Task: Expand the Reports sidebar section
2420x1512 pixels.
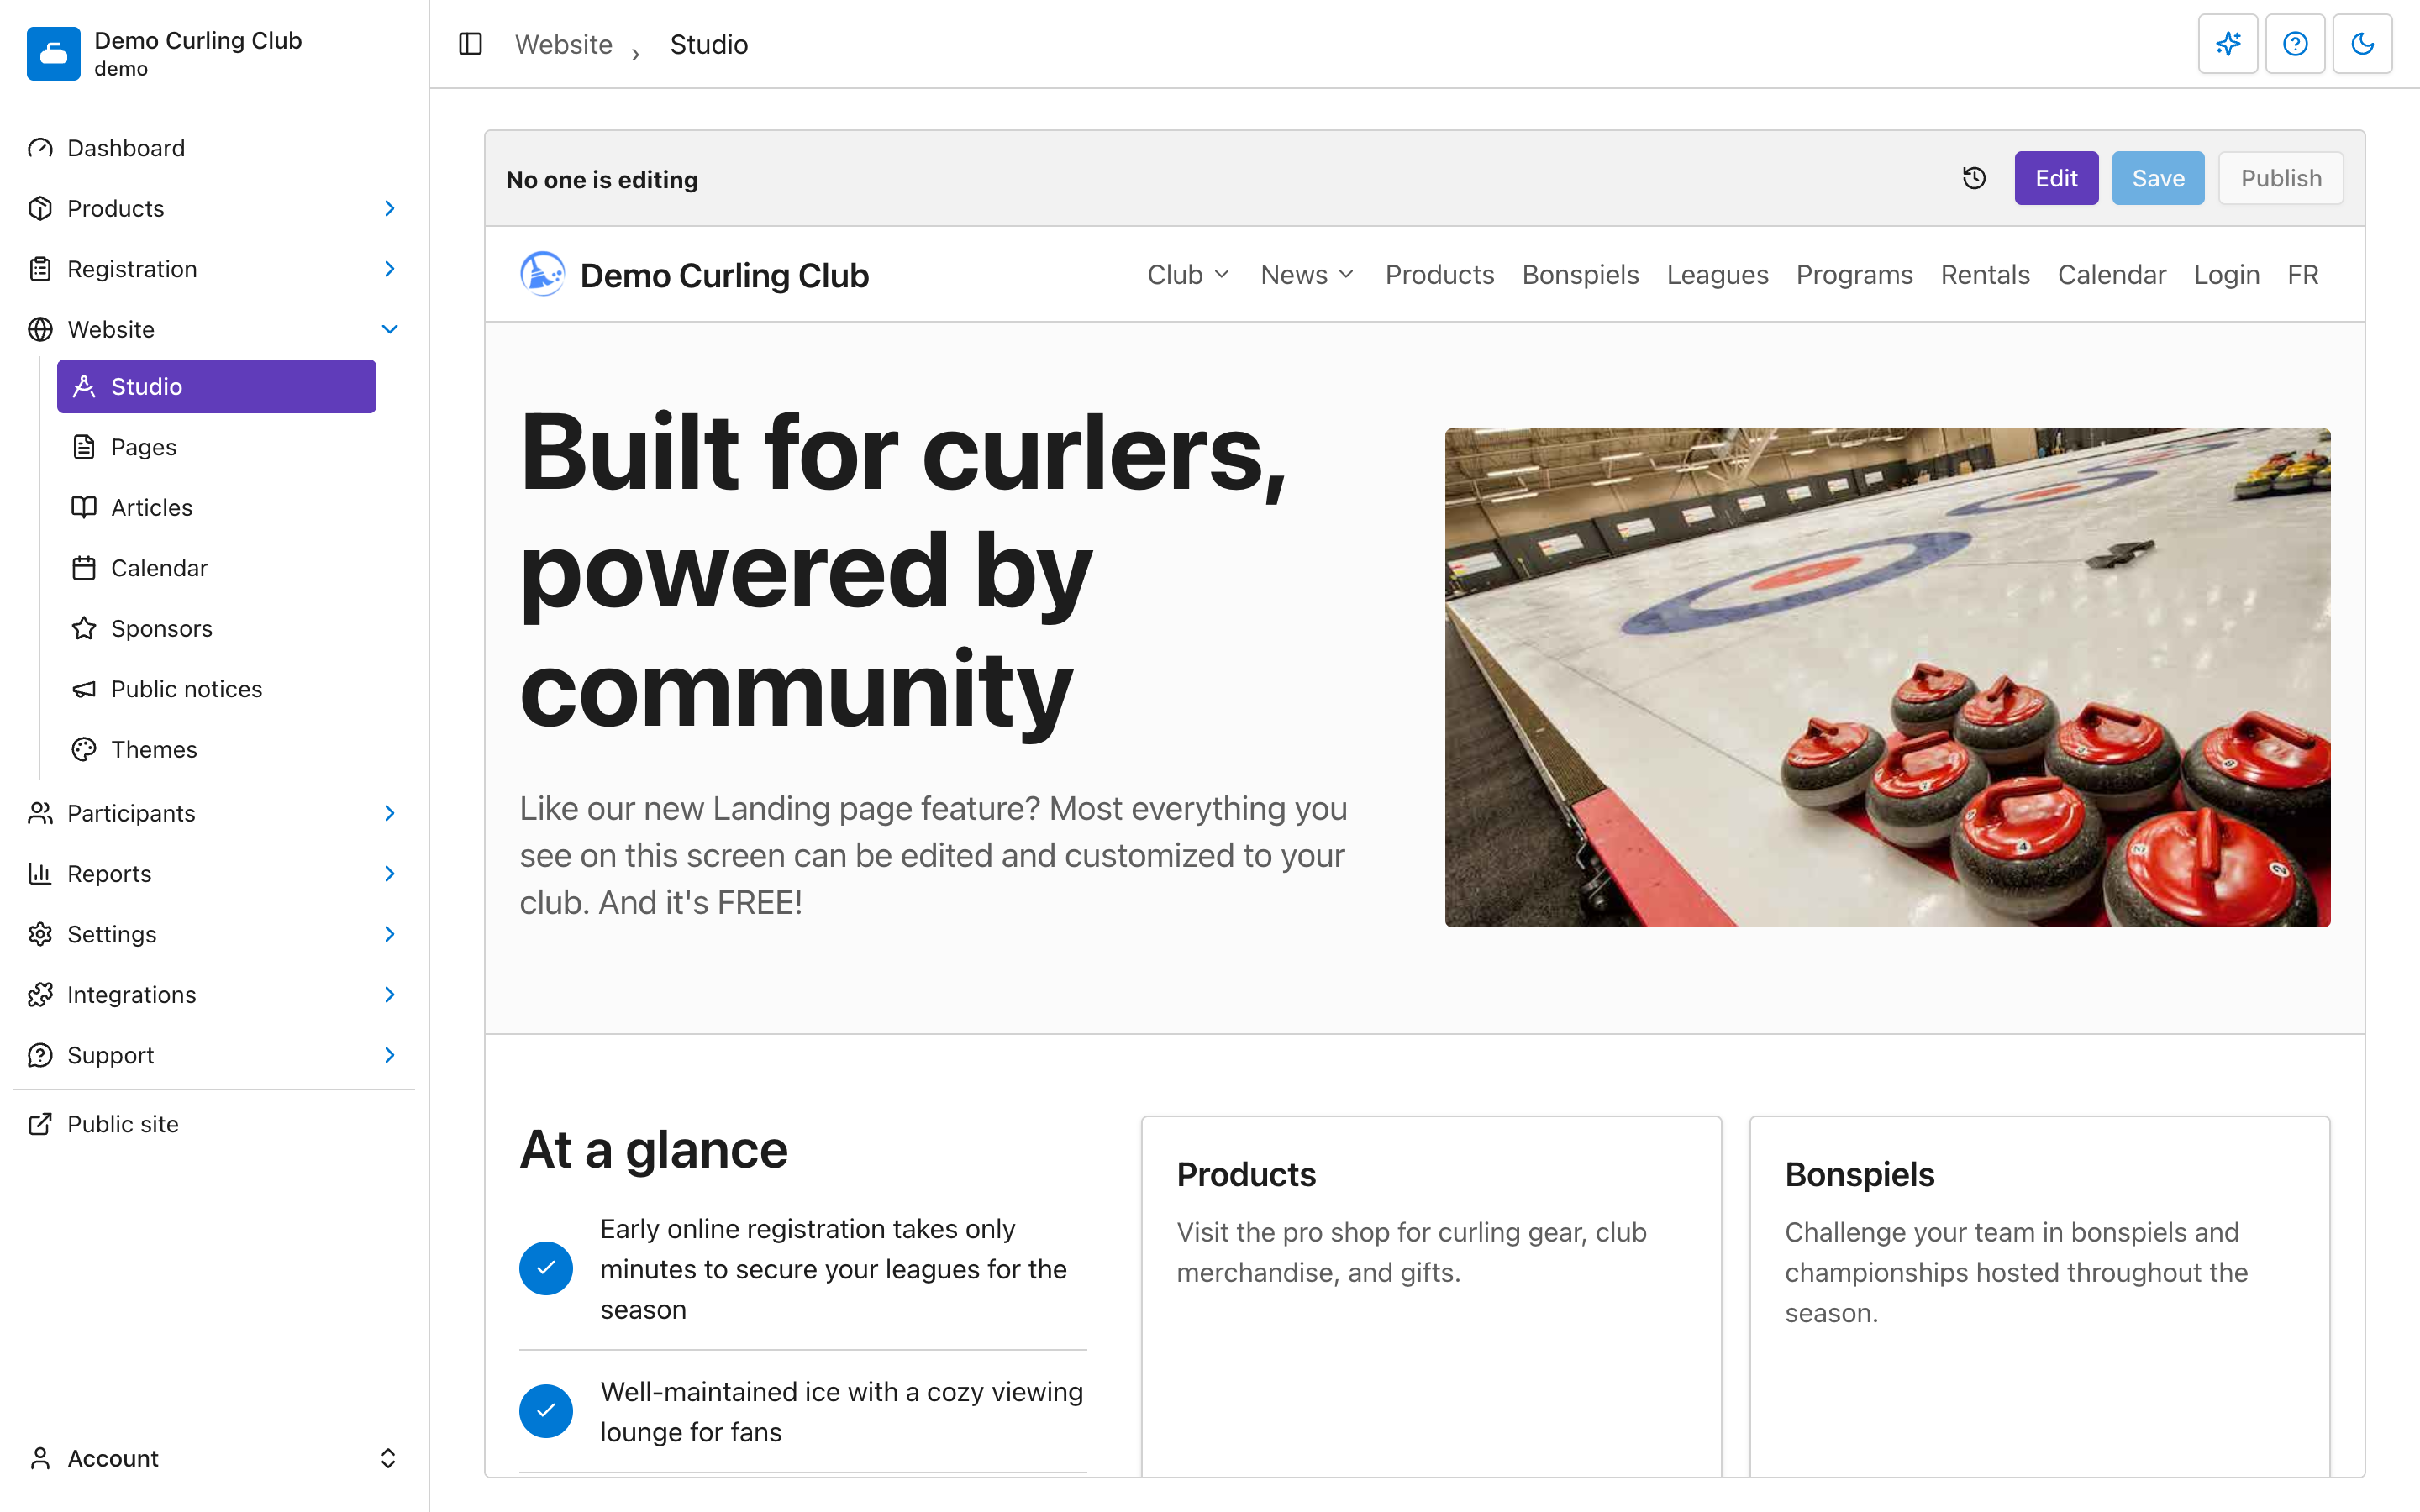Action: (214, 874)
